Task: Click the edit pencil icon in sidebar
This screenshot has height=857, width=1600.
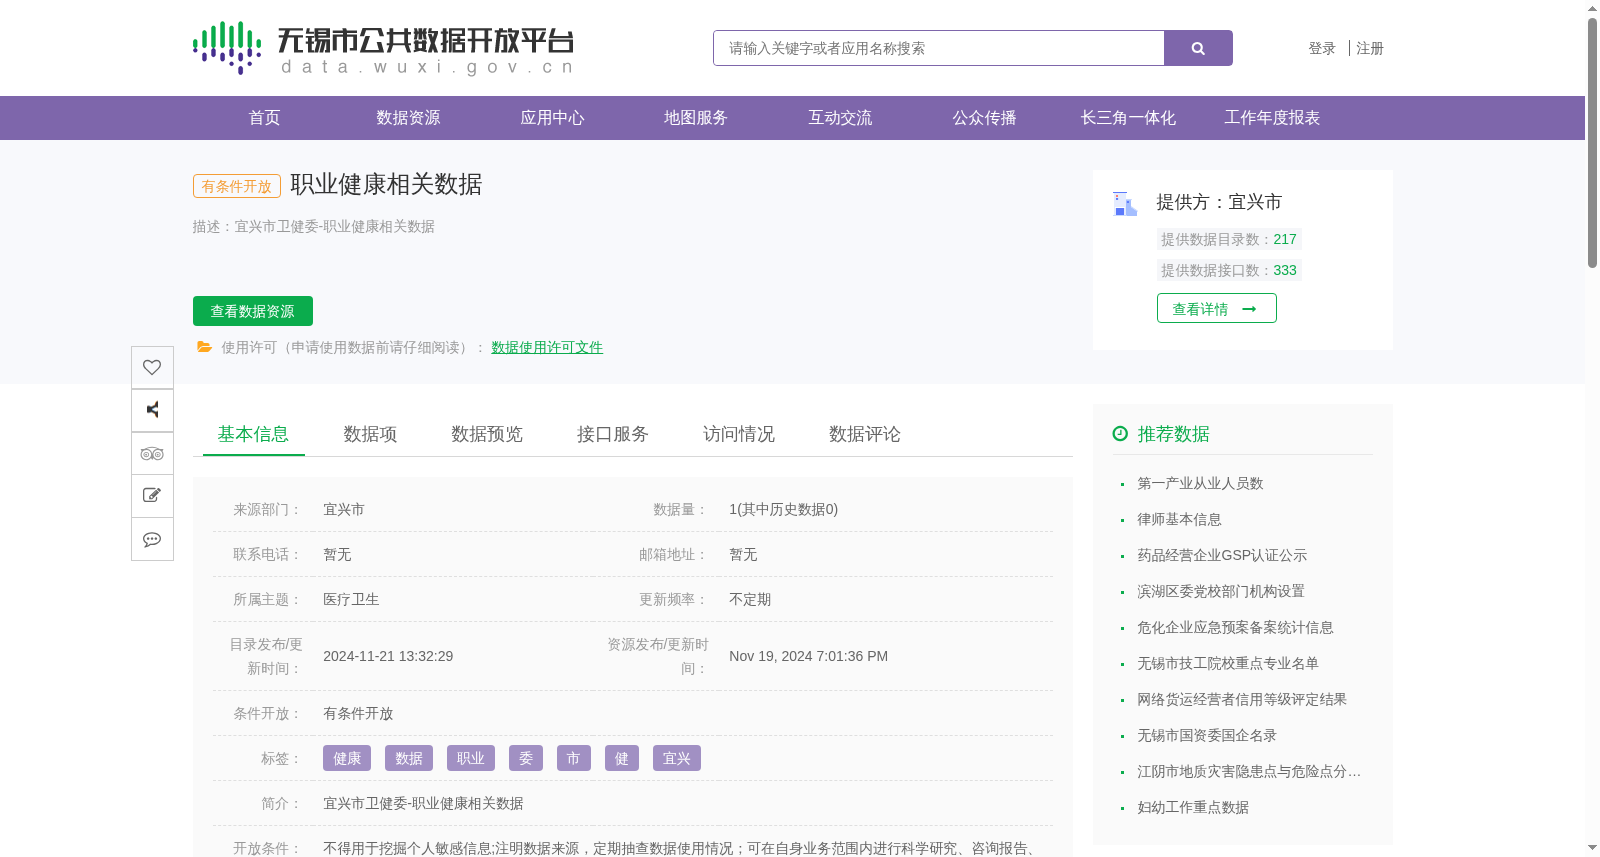Action: [152, 496]
